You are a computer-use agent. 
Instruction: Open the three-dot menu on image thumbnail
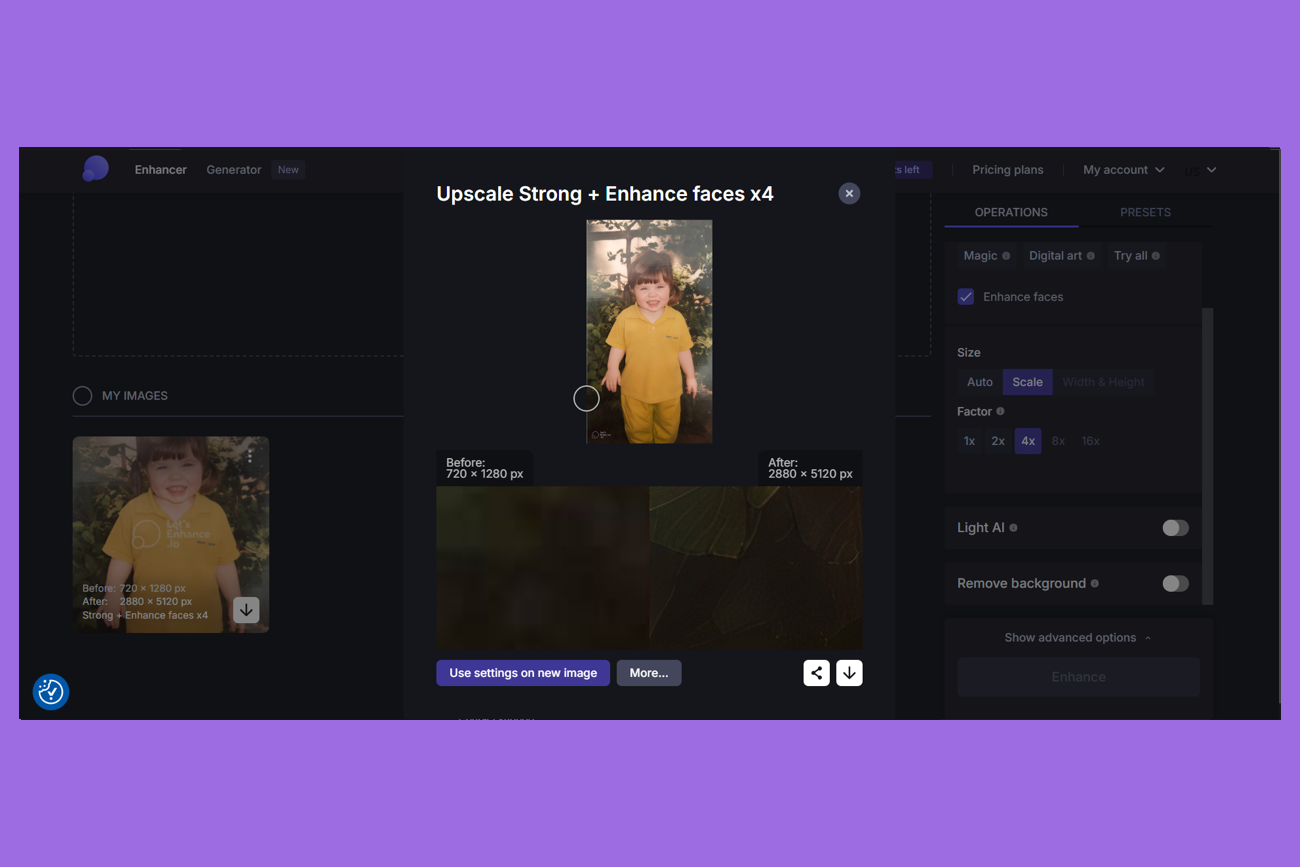click(250, 456)
